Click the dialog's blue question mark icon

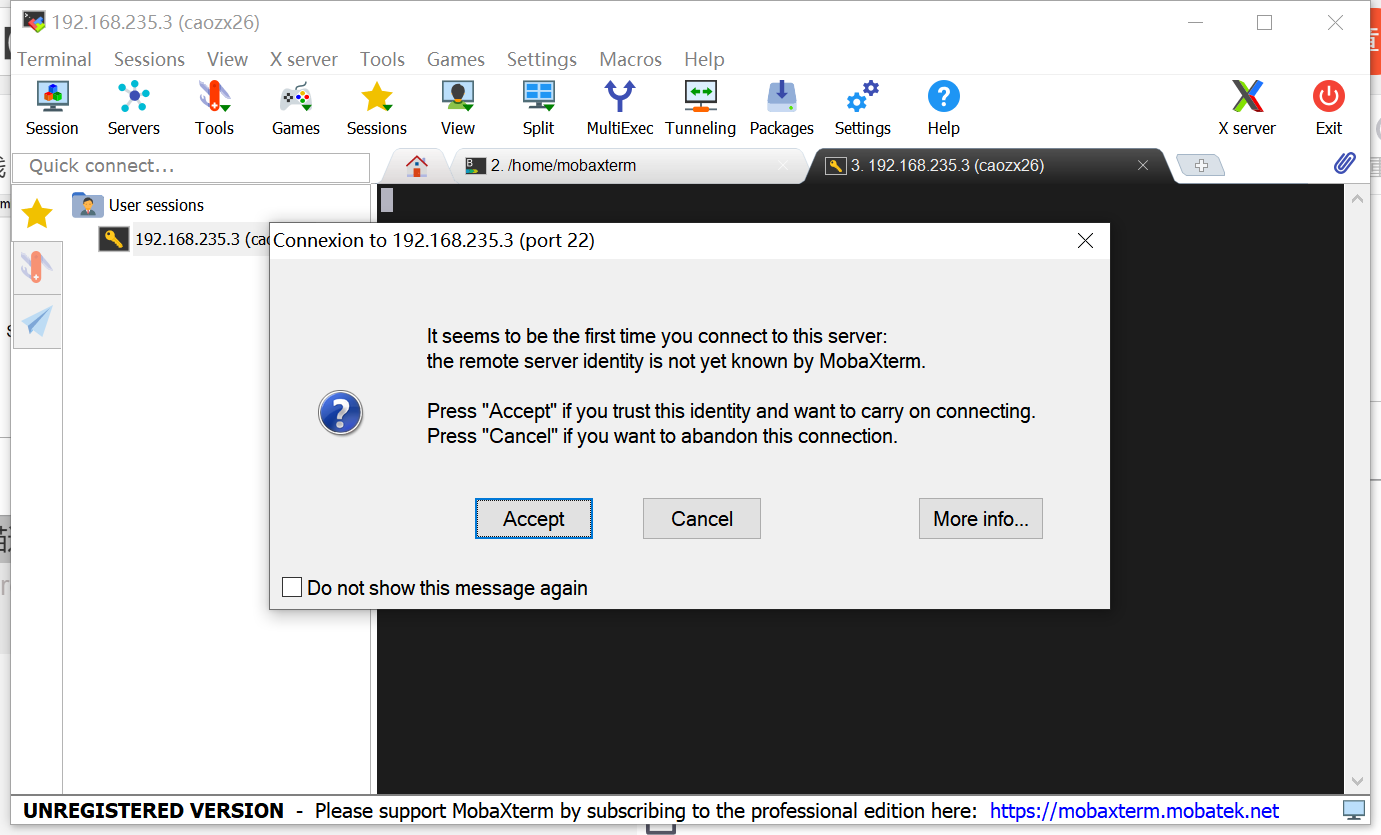tap(340, 412)
